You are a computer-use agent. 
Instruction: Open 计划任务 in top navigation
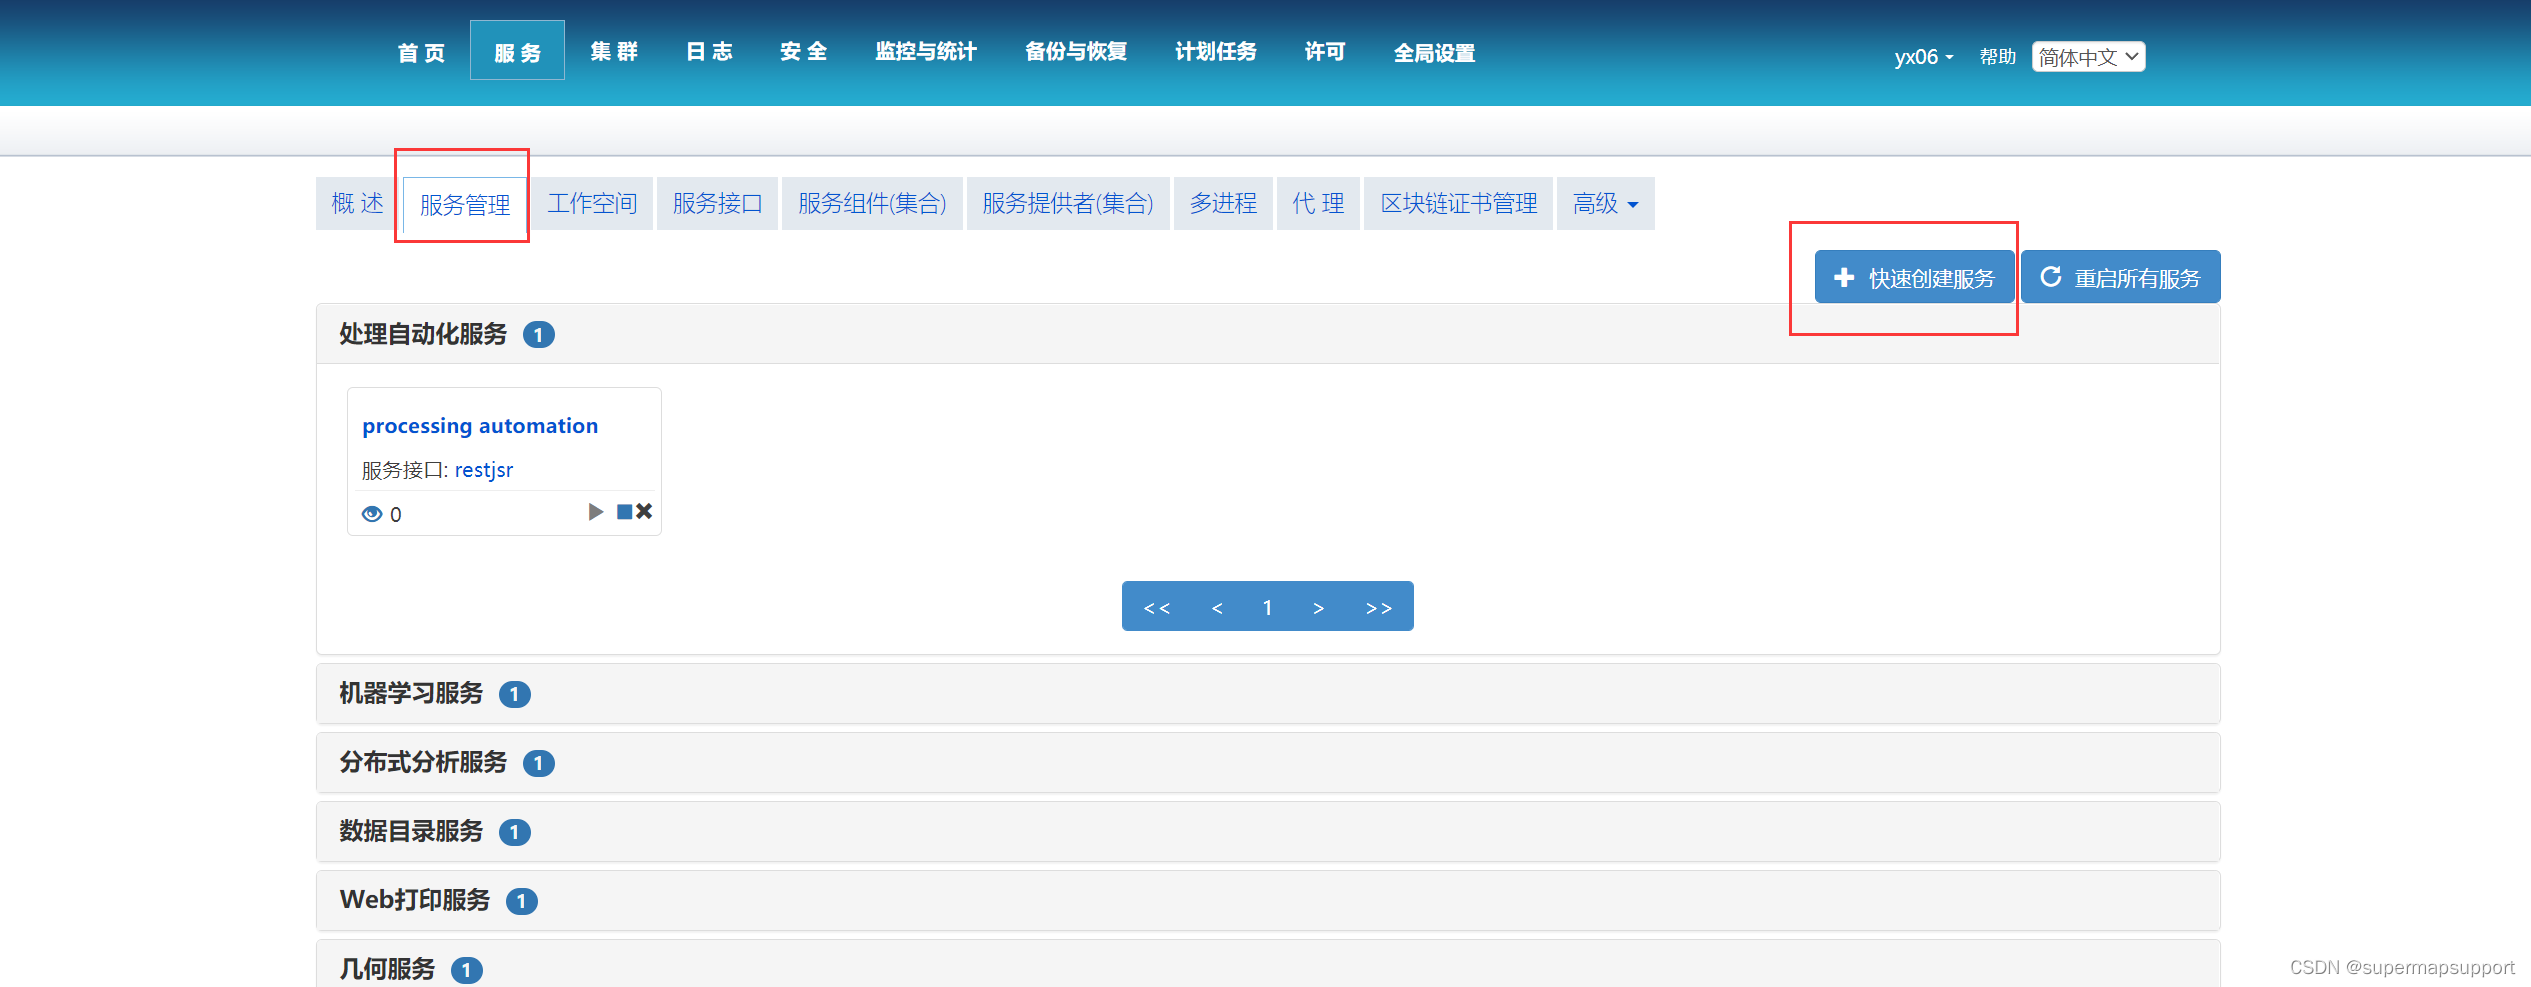coord(1216,51)
